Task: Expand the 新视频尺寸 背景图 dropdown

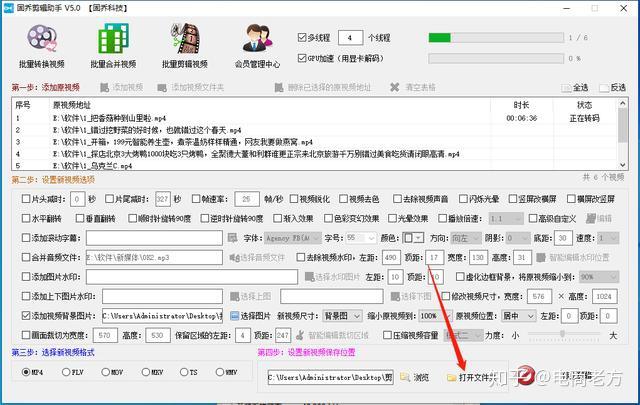Action: [x=342, y=316]
